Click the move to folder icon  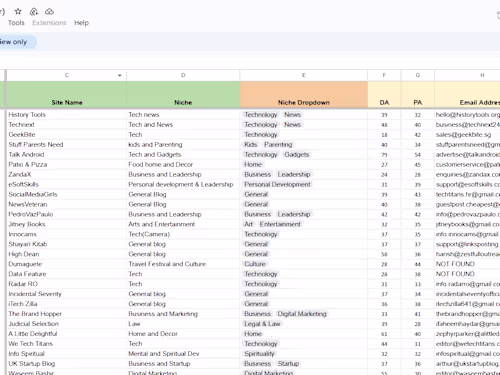pos(34,12)
